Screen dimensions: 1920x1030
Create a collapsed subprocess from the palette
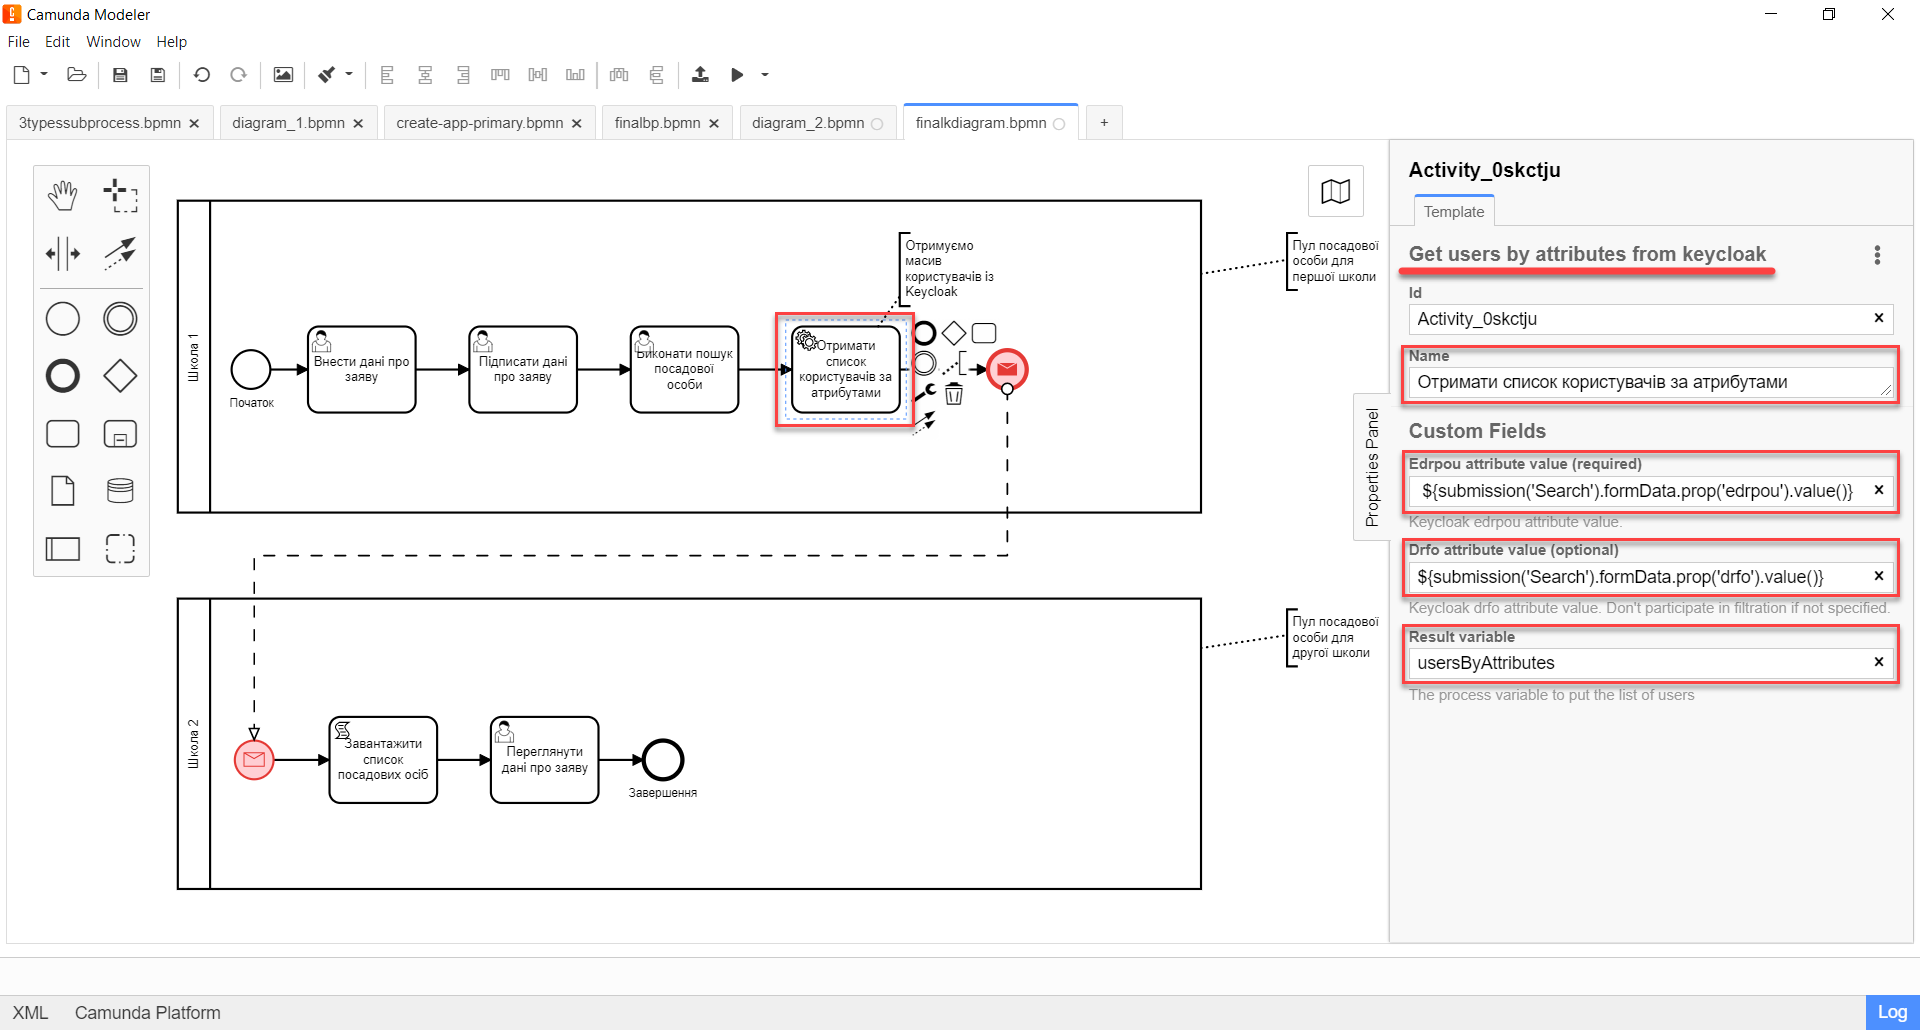[x=120, y=434]
